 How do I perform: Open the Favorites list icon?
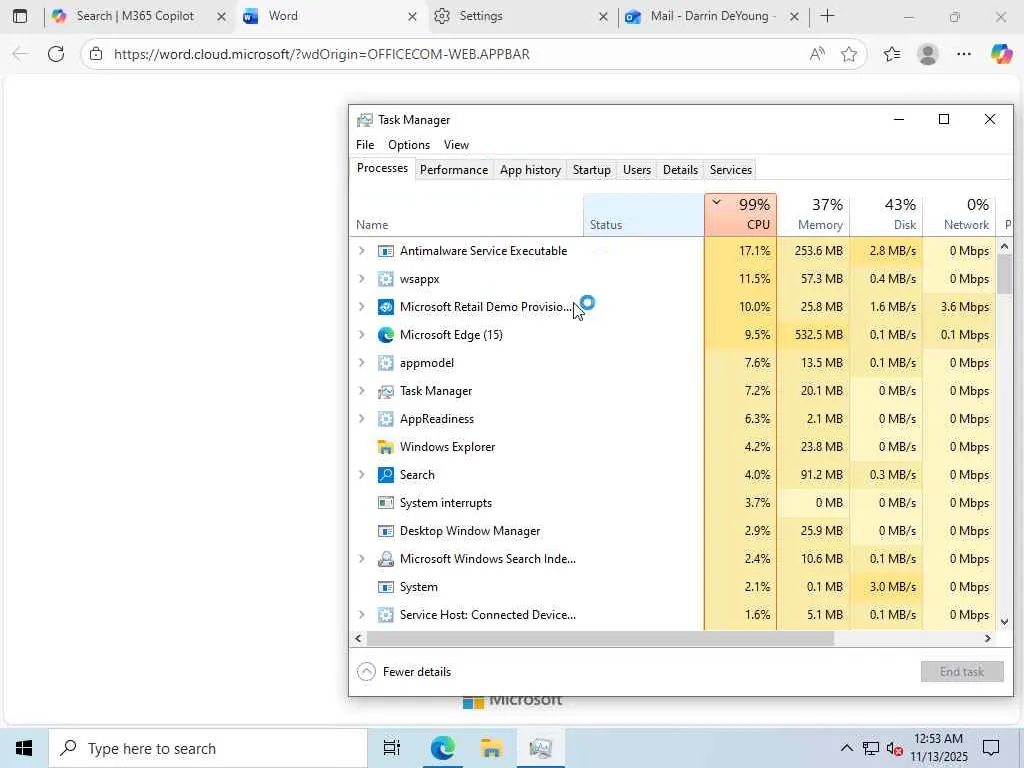(x=892, y=54)
